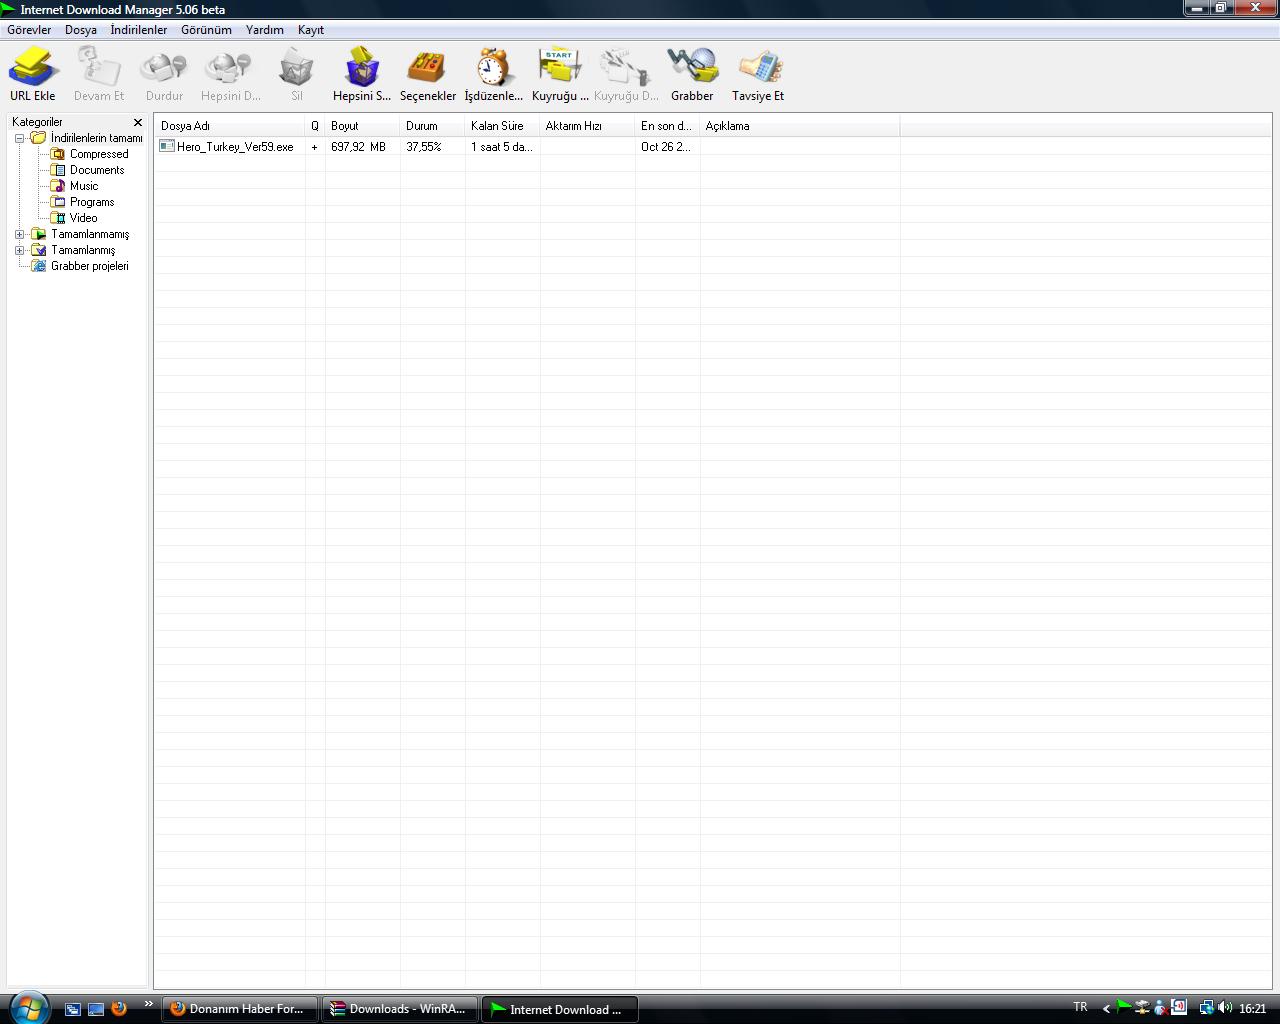The height and width of the screenshot is (1024, 1280).
Task: Click the TR language indicator
Action: [x=1080, y=1007]
